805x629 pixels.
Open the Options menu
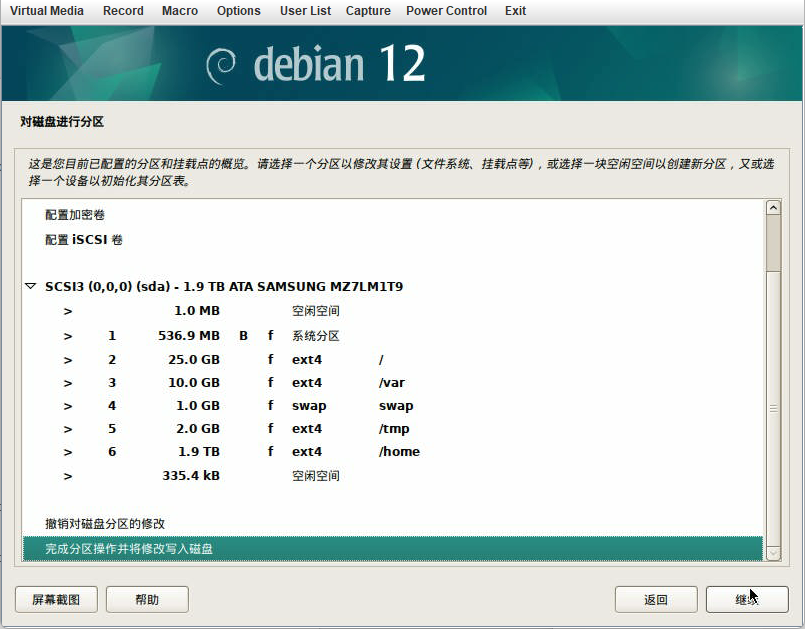click(x=239, y=11)
